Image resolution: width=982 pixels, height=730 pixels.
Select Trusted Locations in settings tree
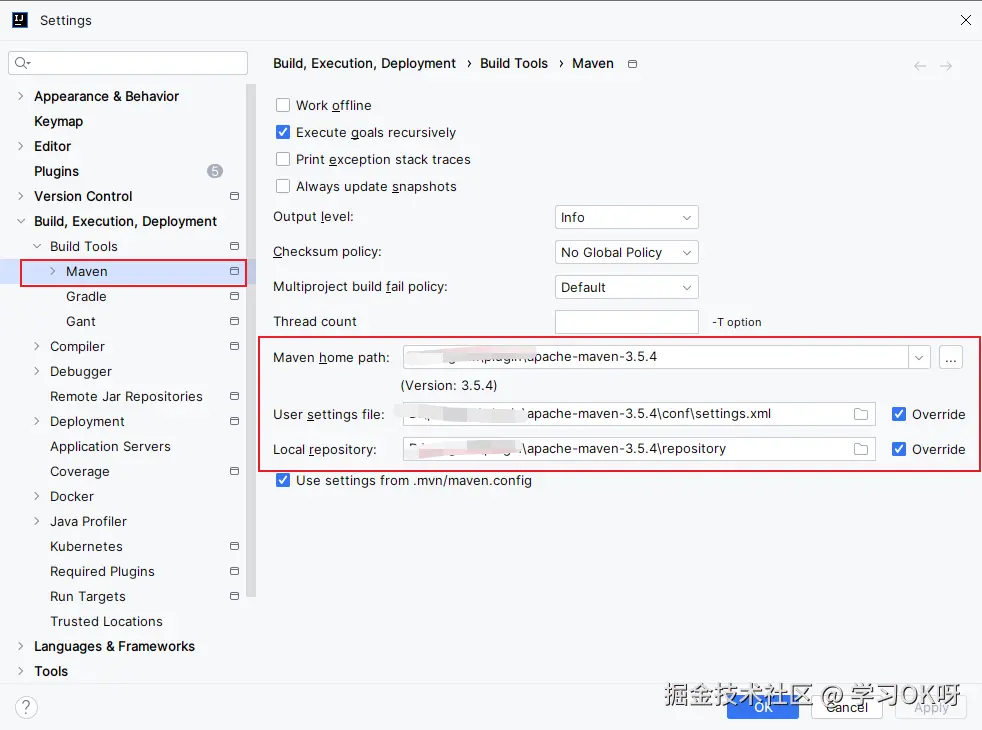106,621
